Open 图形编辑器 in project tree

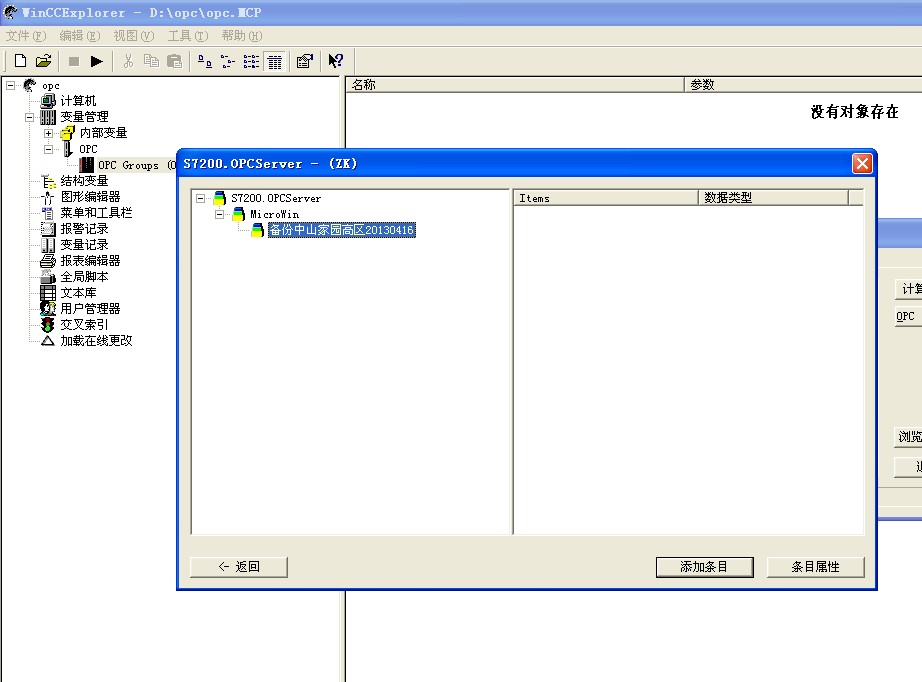(90, 197)
